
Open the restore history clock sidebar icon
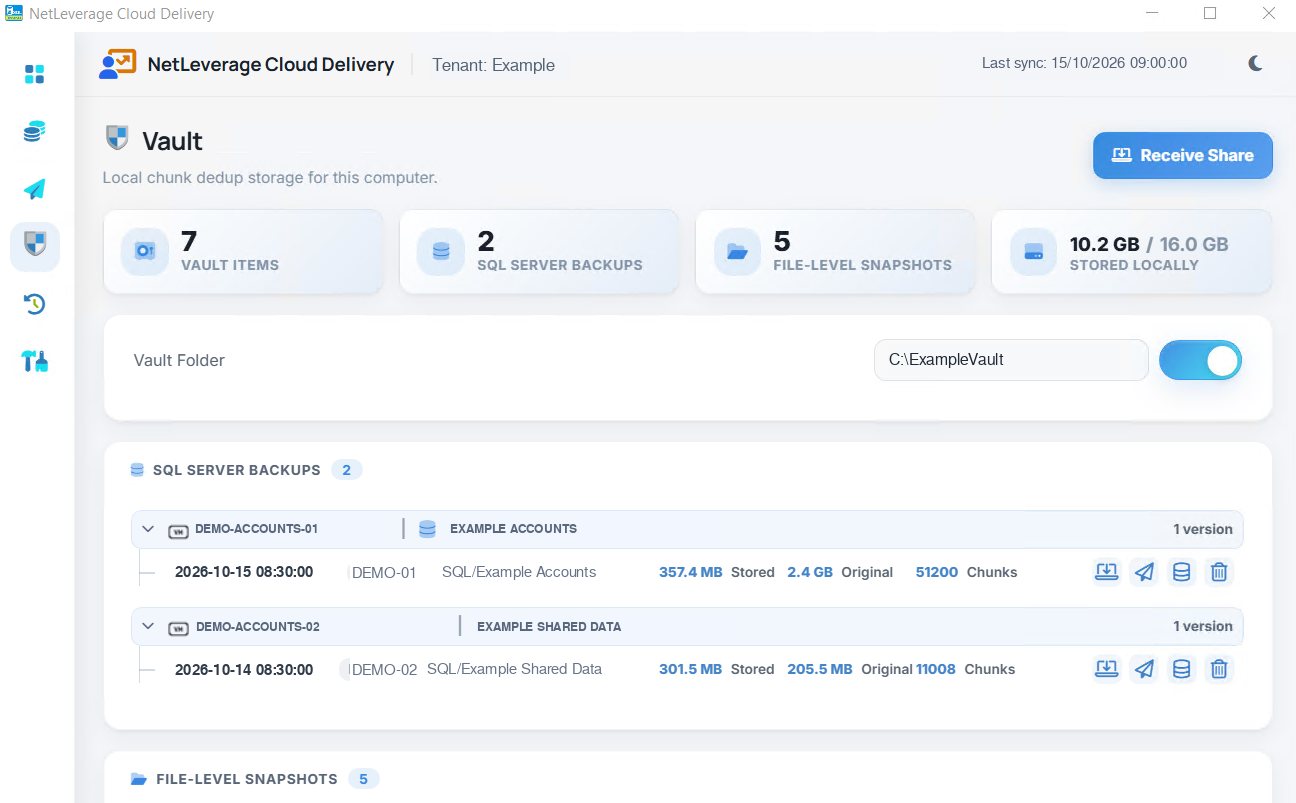(35, 303)
